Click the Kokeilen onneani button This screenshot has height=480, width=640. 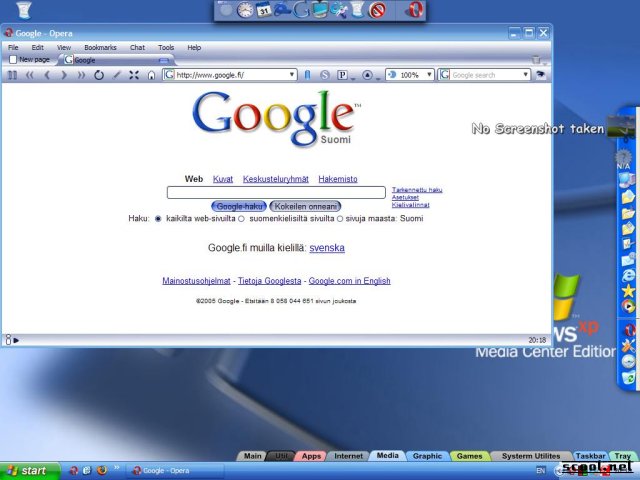[305, 207]
